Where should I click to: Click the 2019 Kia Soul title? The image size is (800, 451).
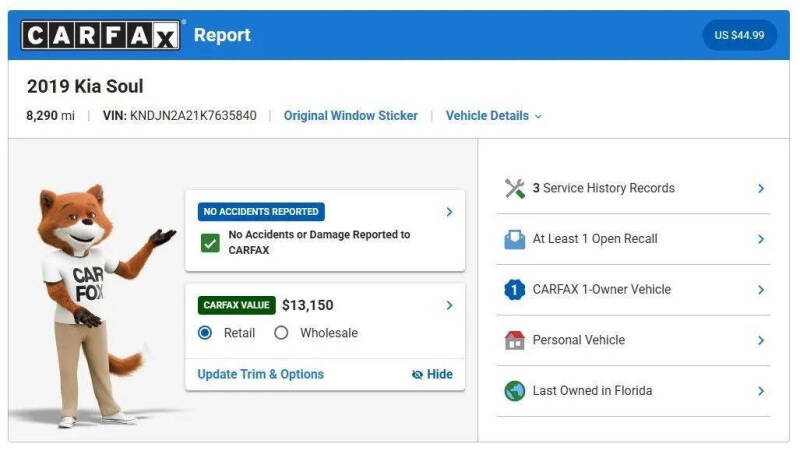[85, 86]
